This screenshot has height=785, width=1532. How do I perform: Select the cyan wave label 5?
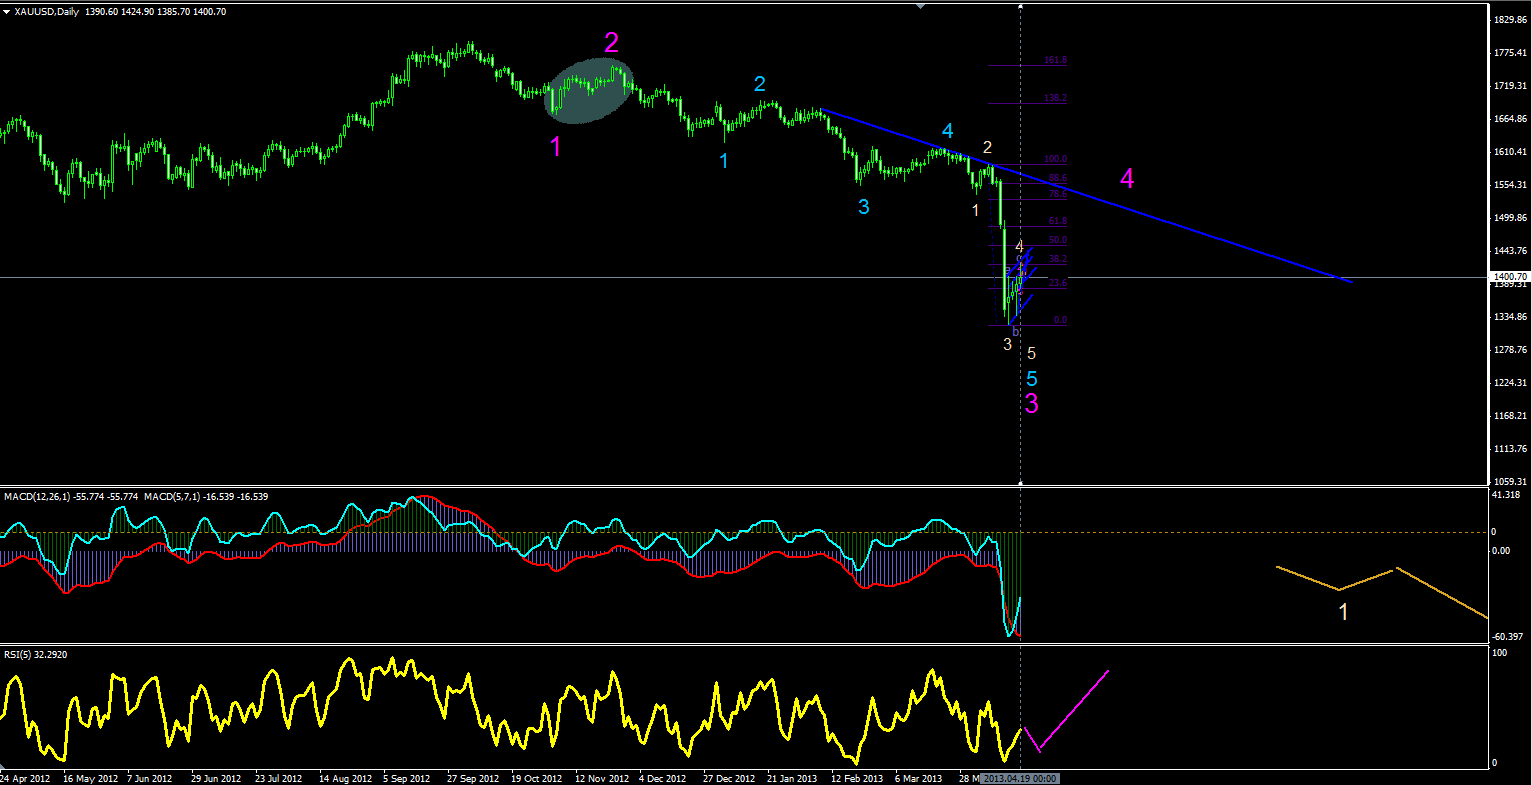[1031, 379]
